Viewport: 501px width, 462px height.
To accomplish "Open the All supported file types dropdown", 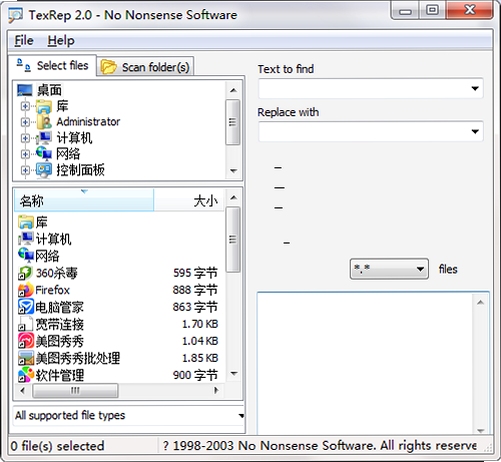I will point(128,415).
